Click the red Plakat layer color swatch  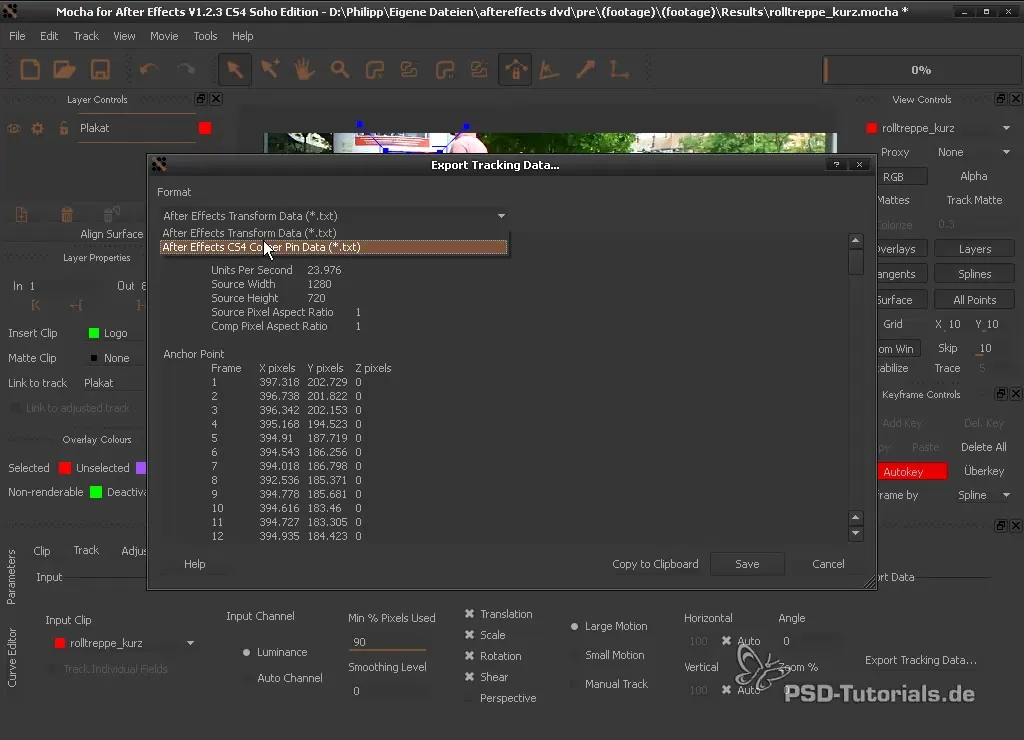(205, 128)
